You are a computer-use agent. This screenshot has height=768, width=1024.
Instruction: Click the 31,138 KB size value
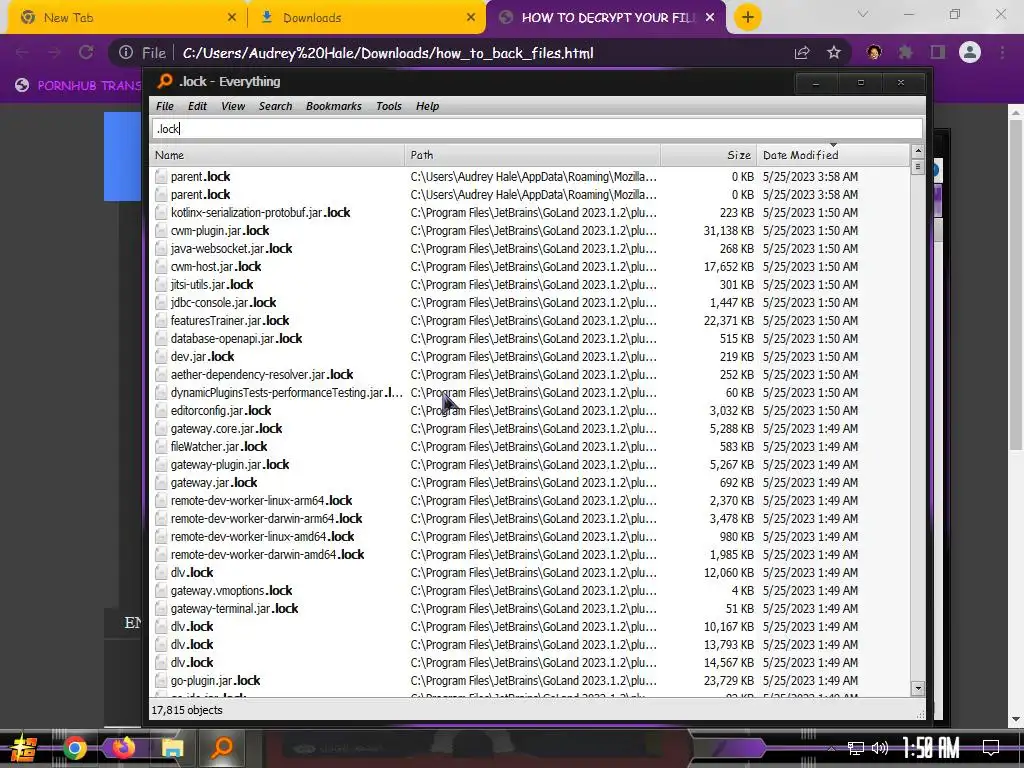(729, 231)
